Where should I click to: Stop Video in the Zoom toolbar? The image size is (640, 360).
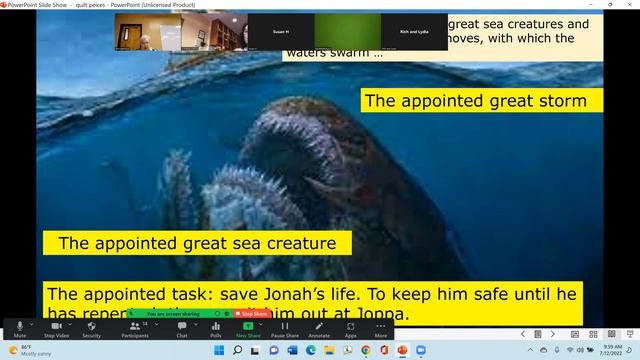pos(56,329)
